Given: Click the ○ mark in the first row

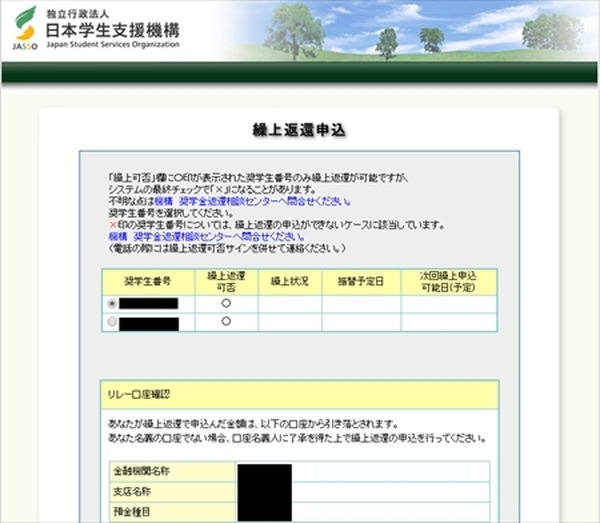Looking at the screenshot, I should (x=226, y=303).
